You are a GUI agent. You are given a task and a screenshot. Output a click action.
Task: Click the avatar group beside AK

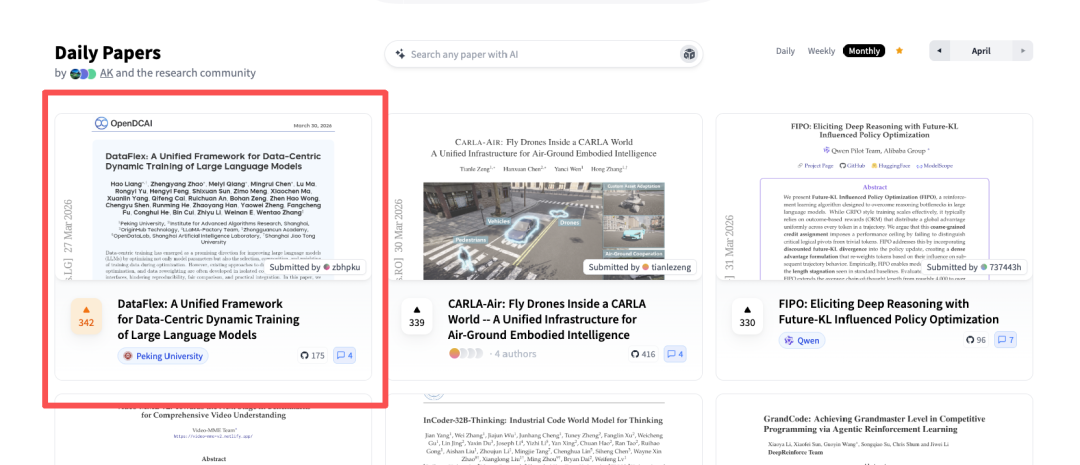click(83, 74)
